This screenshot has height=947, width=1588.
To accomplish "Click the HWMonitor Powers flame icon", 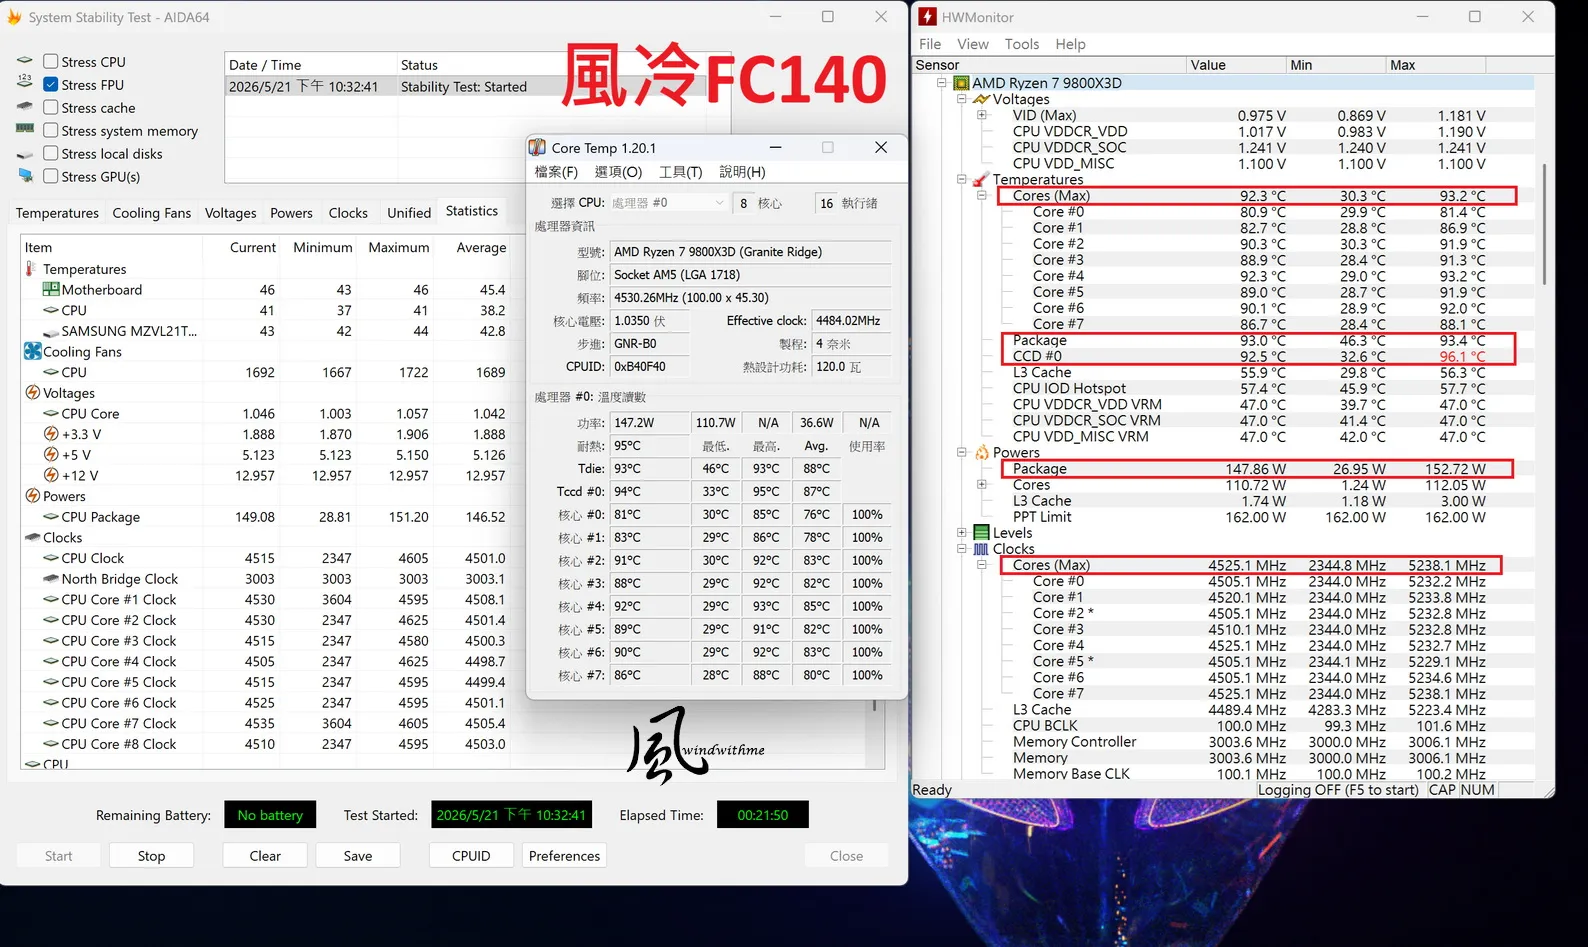I will point(981,453).
